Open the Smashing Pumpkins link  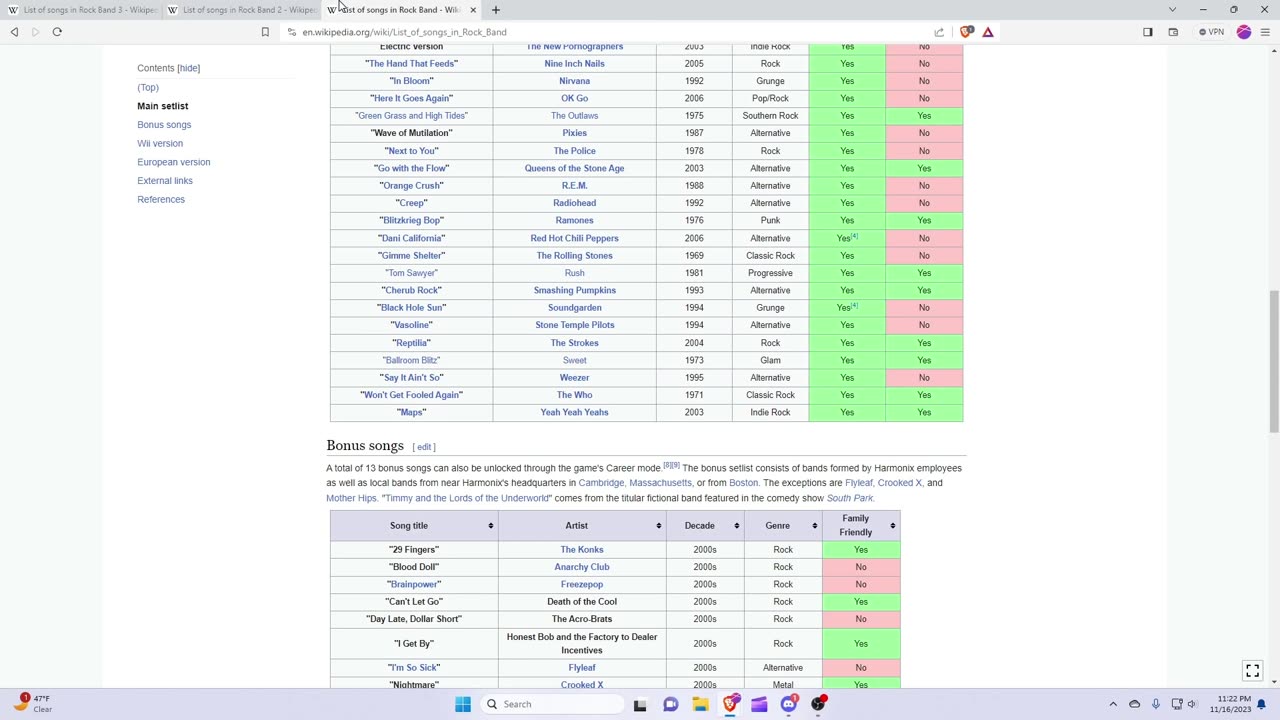coord(574,290)
